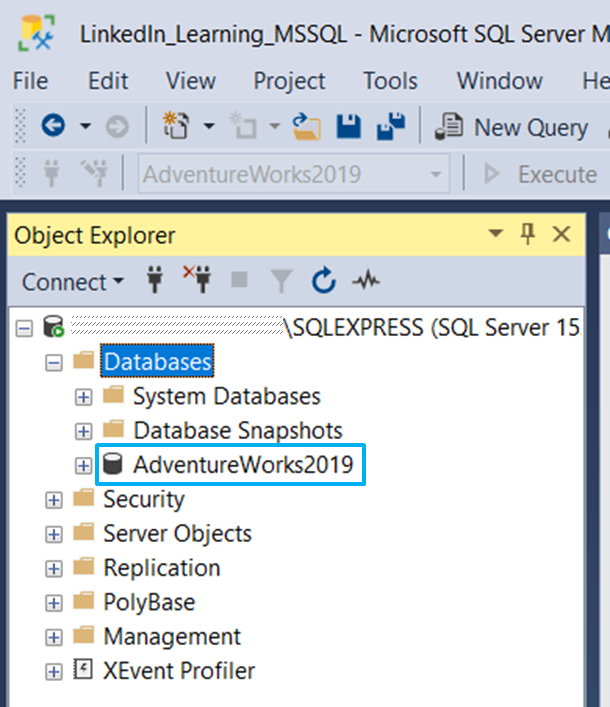Expand the Management node

[54, 638]
